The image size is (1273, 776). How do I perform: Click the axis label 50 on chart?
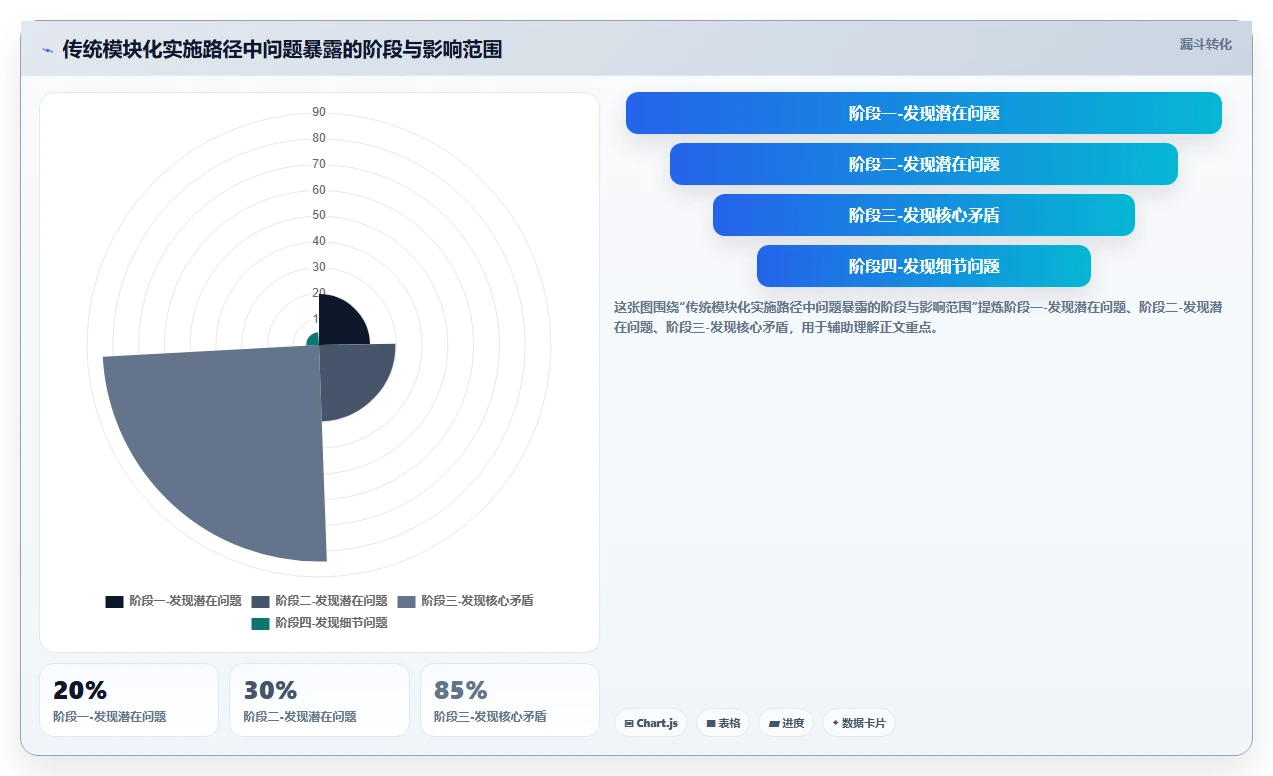pyautogui.click(x=319, y=215)
